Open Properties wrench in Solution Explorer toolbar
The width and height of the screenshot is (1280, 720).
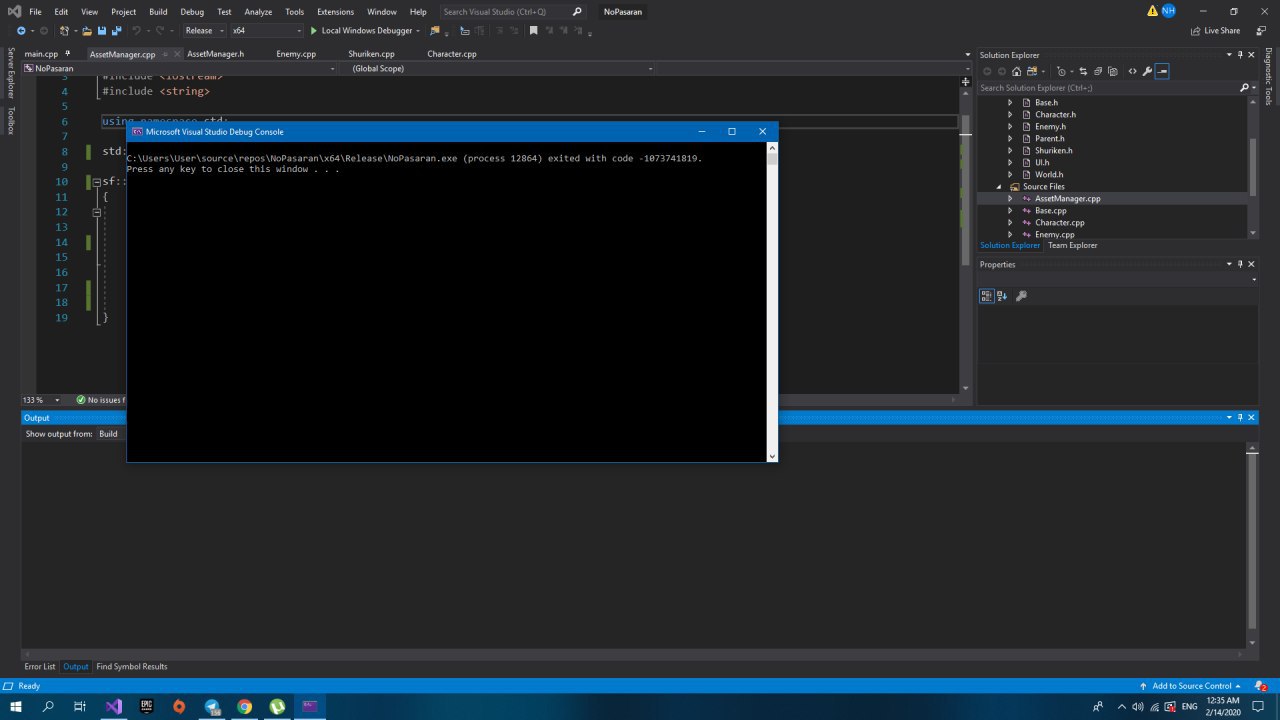[x=1147, y=71]
